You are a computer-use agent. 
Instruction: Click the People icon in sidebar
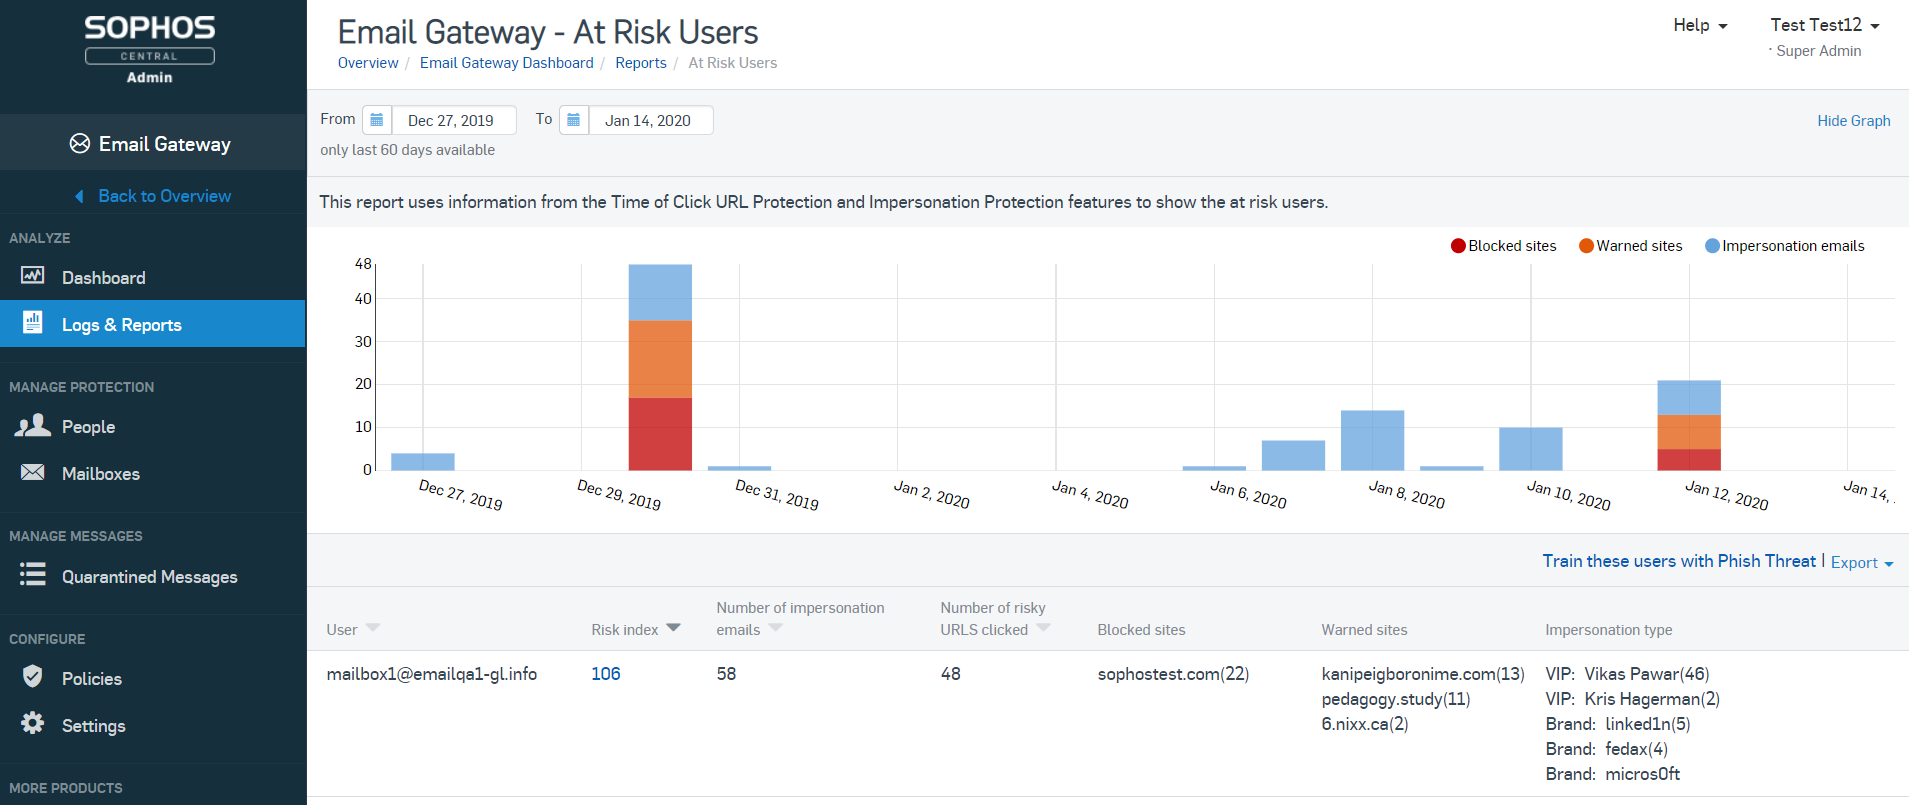(33, 426)
